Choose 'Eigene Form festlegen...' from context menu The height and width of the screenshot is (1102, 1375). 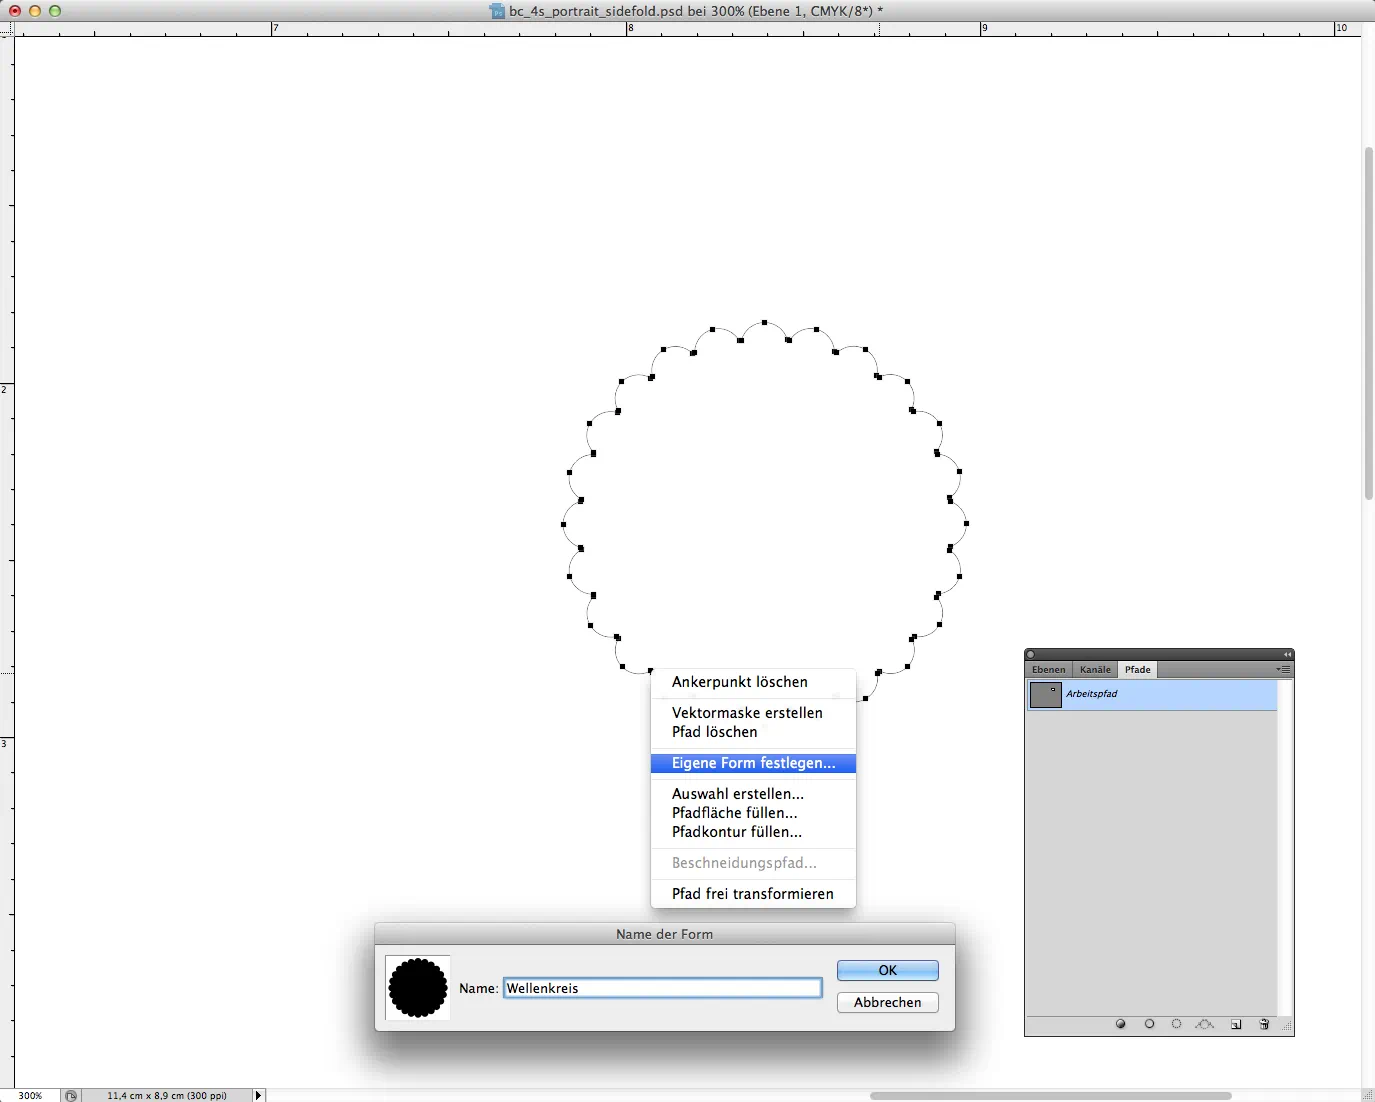tap(753, 763)
